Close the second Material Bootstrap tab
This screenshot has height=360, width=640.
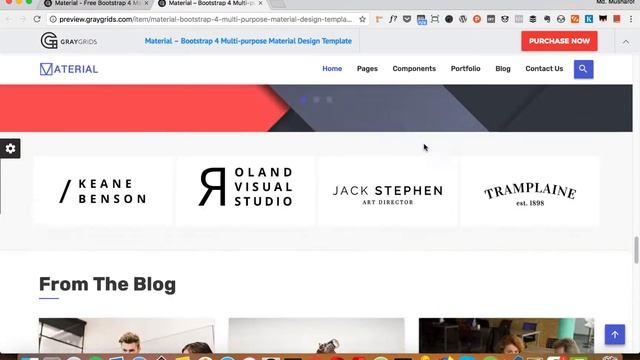tap(260, 3)
